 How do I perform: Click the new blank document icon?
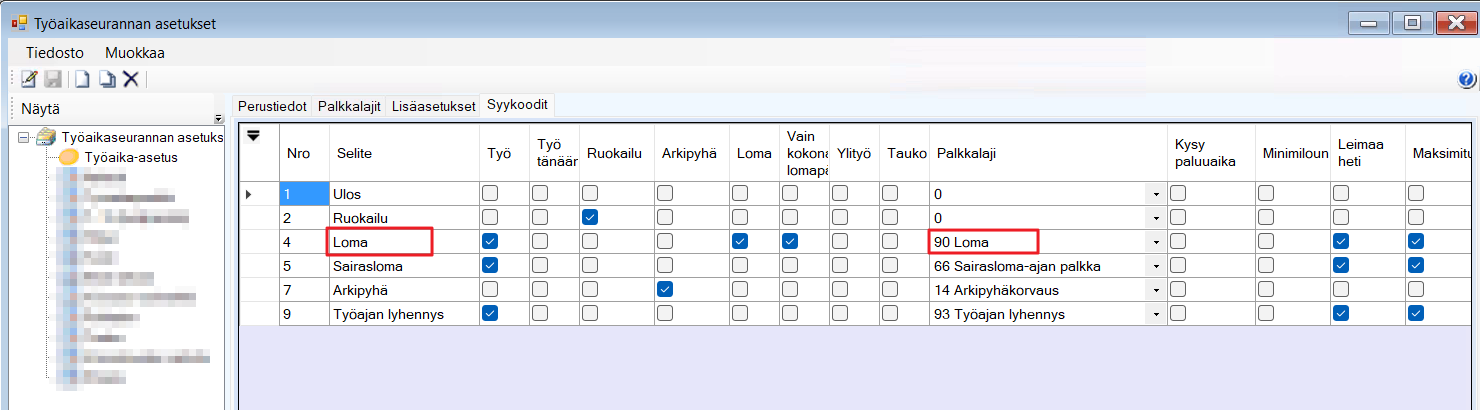click(x=83, y=79)
